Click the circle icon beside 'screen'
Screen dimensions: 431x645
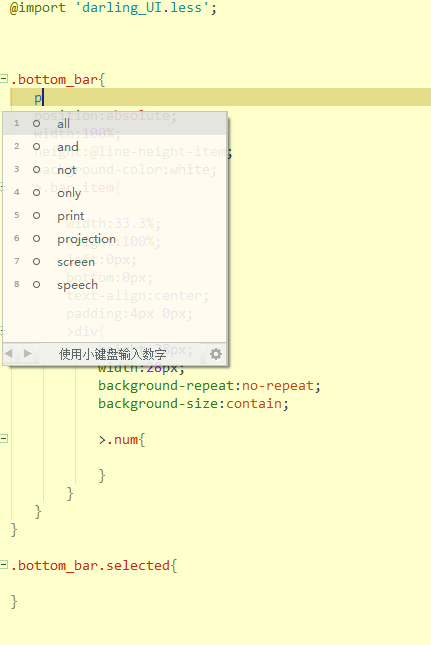coord(37,262)
